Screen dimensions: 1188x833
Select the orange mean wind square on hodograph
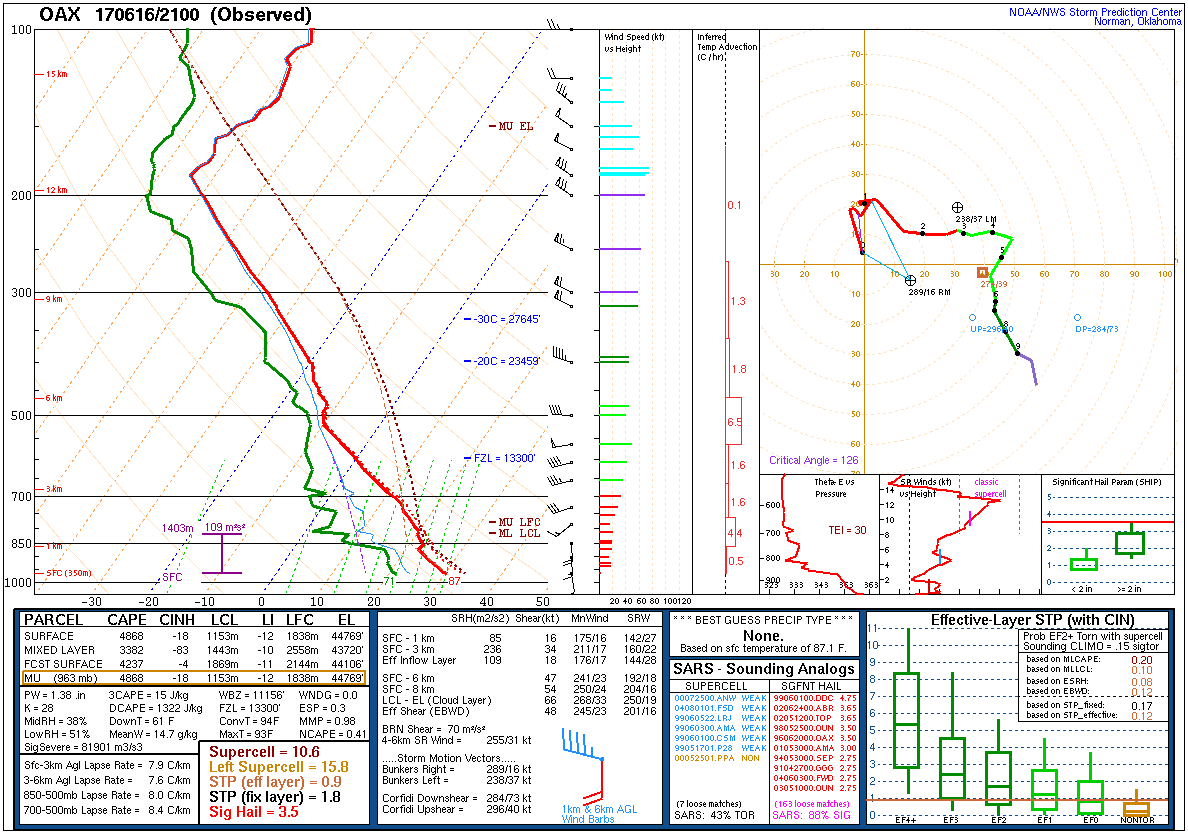coord(982,272)
